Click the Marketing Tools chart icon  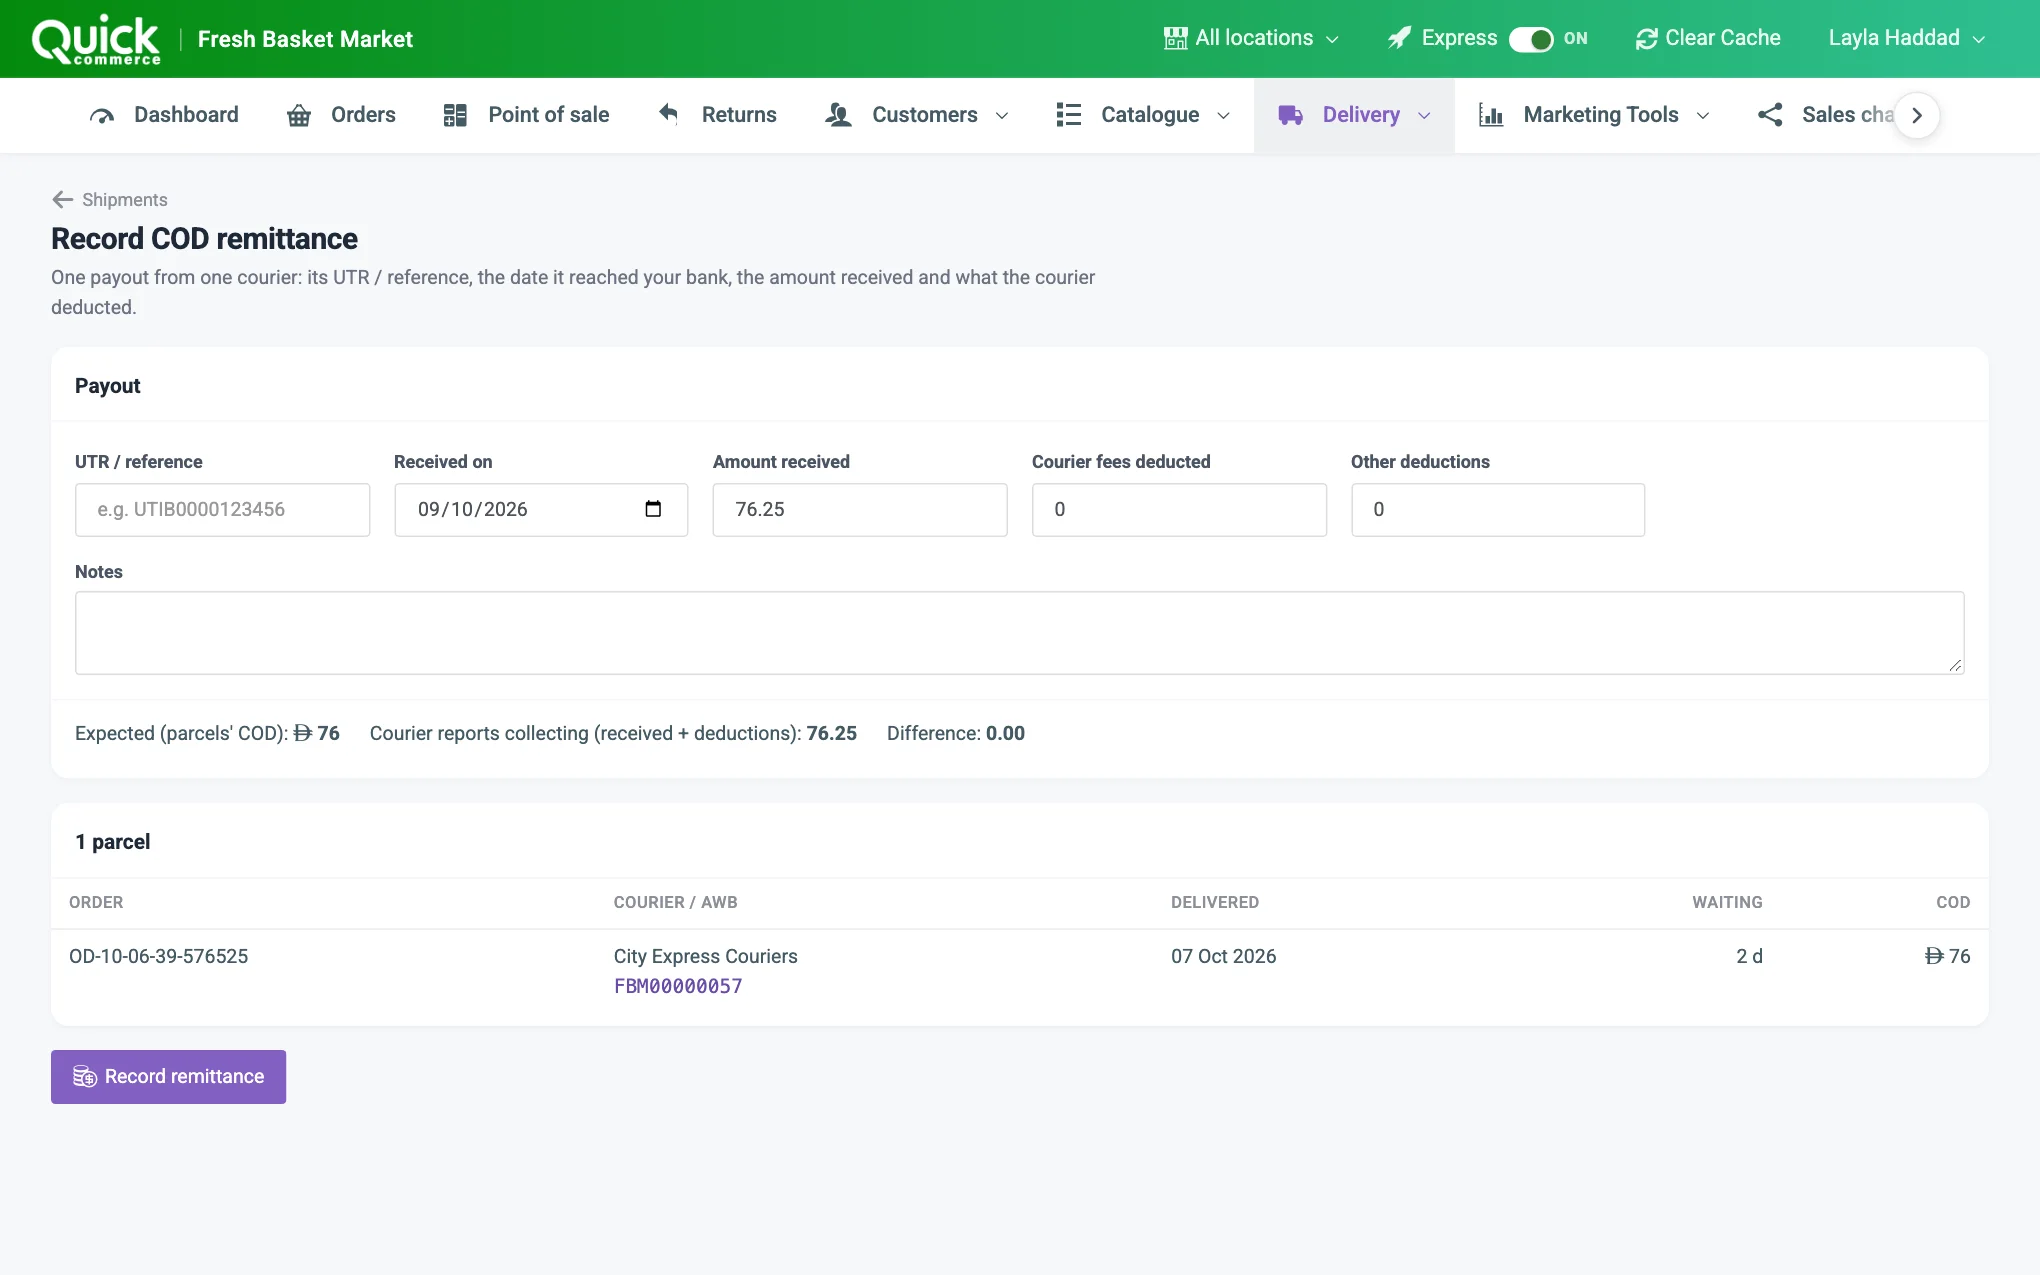point(1491,115)
